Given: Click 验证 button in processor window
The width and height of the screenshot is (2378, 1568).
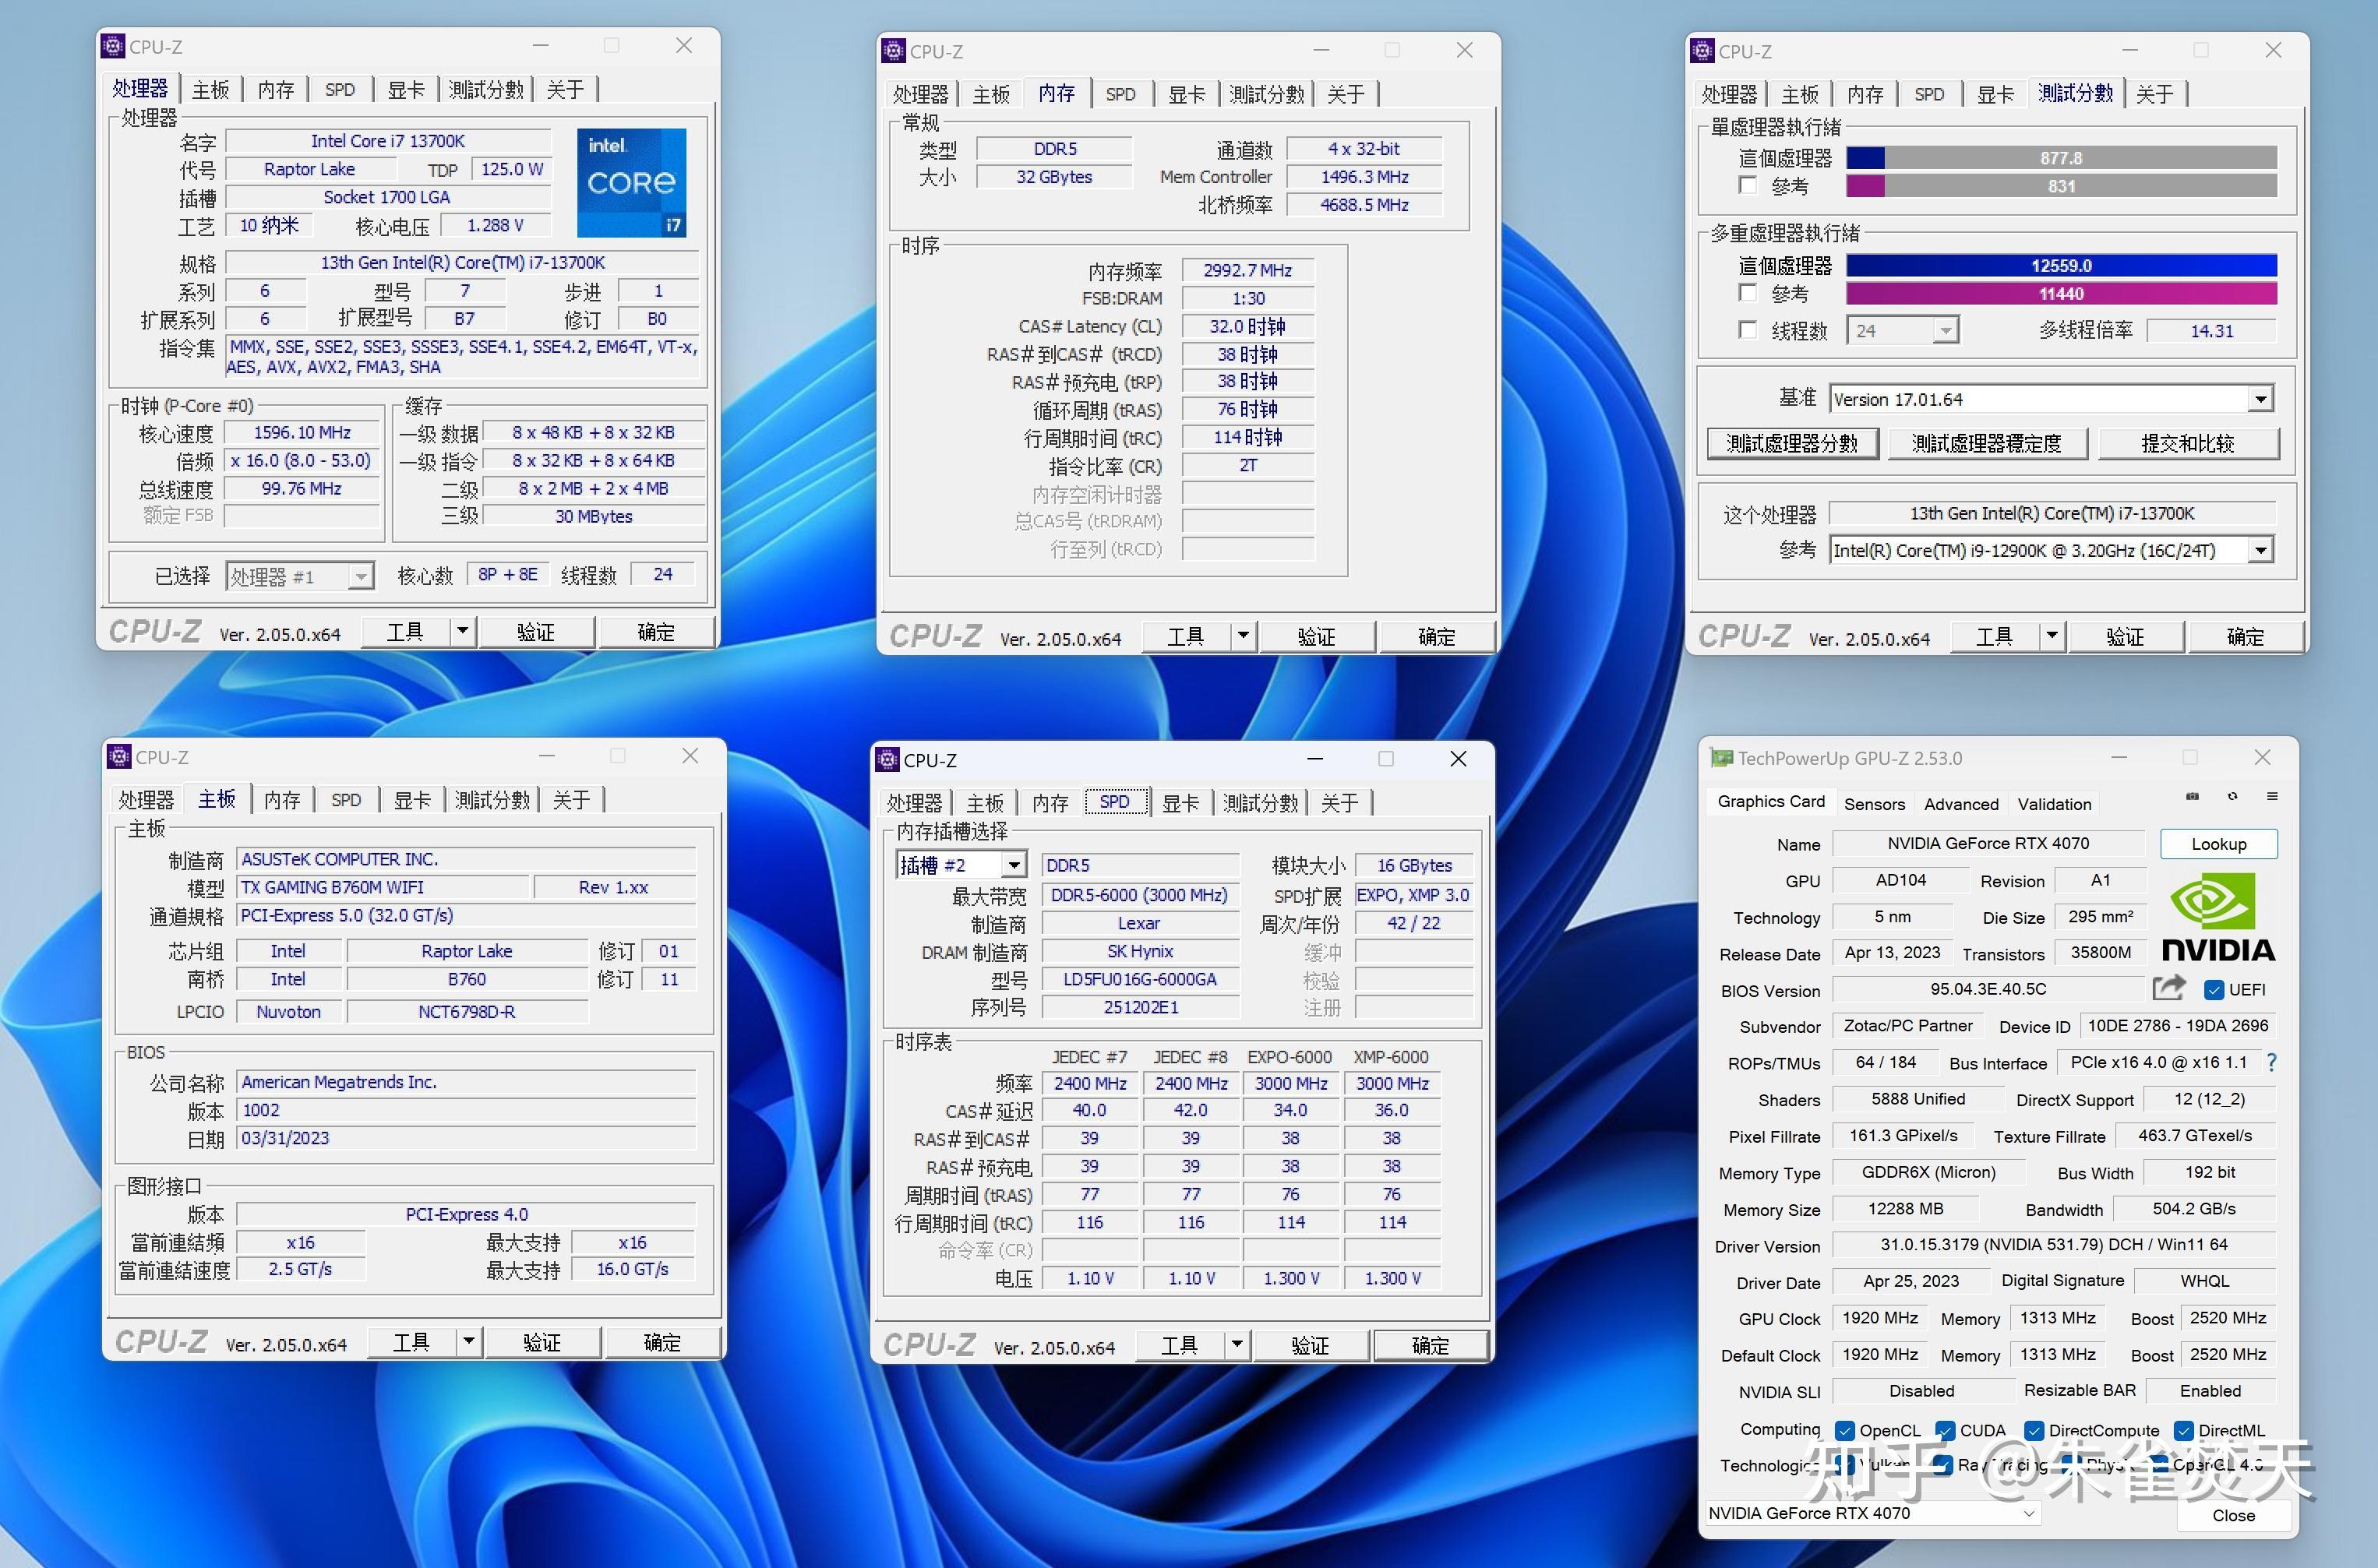Looking at the screenshot, I should [536, 632].
